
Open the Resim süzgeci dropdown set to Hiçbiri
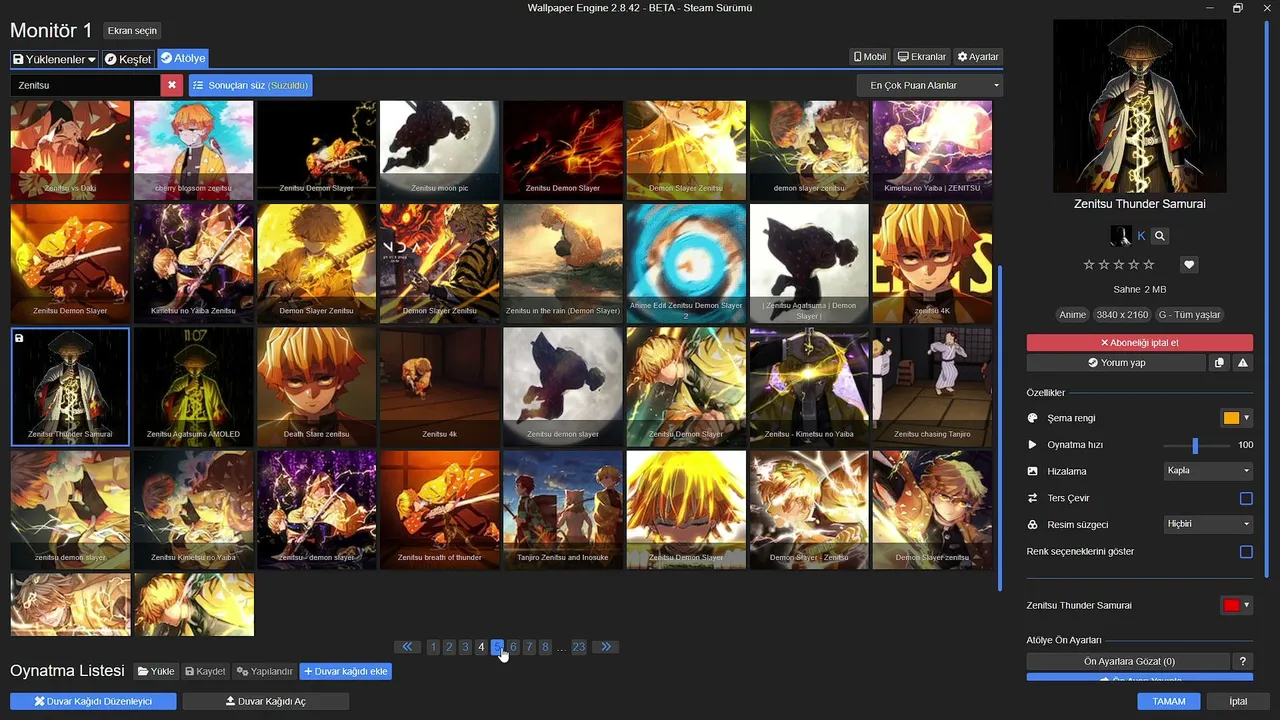click(x=1208, y=524)
